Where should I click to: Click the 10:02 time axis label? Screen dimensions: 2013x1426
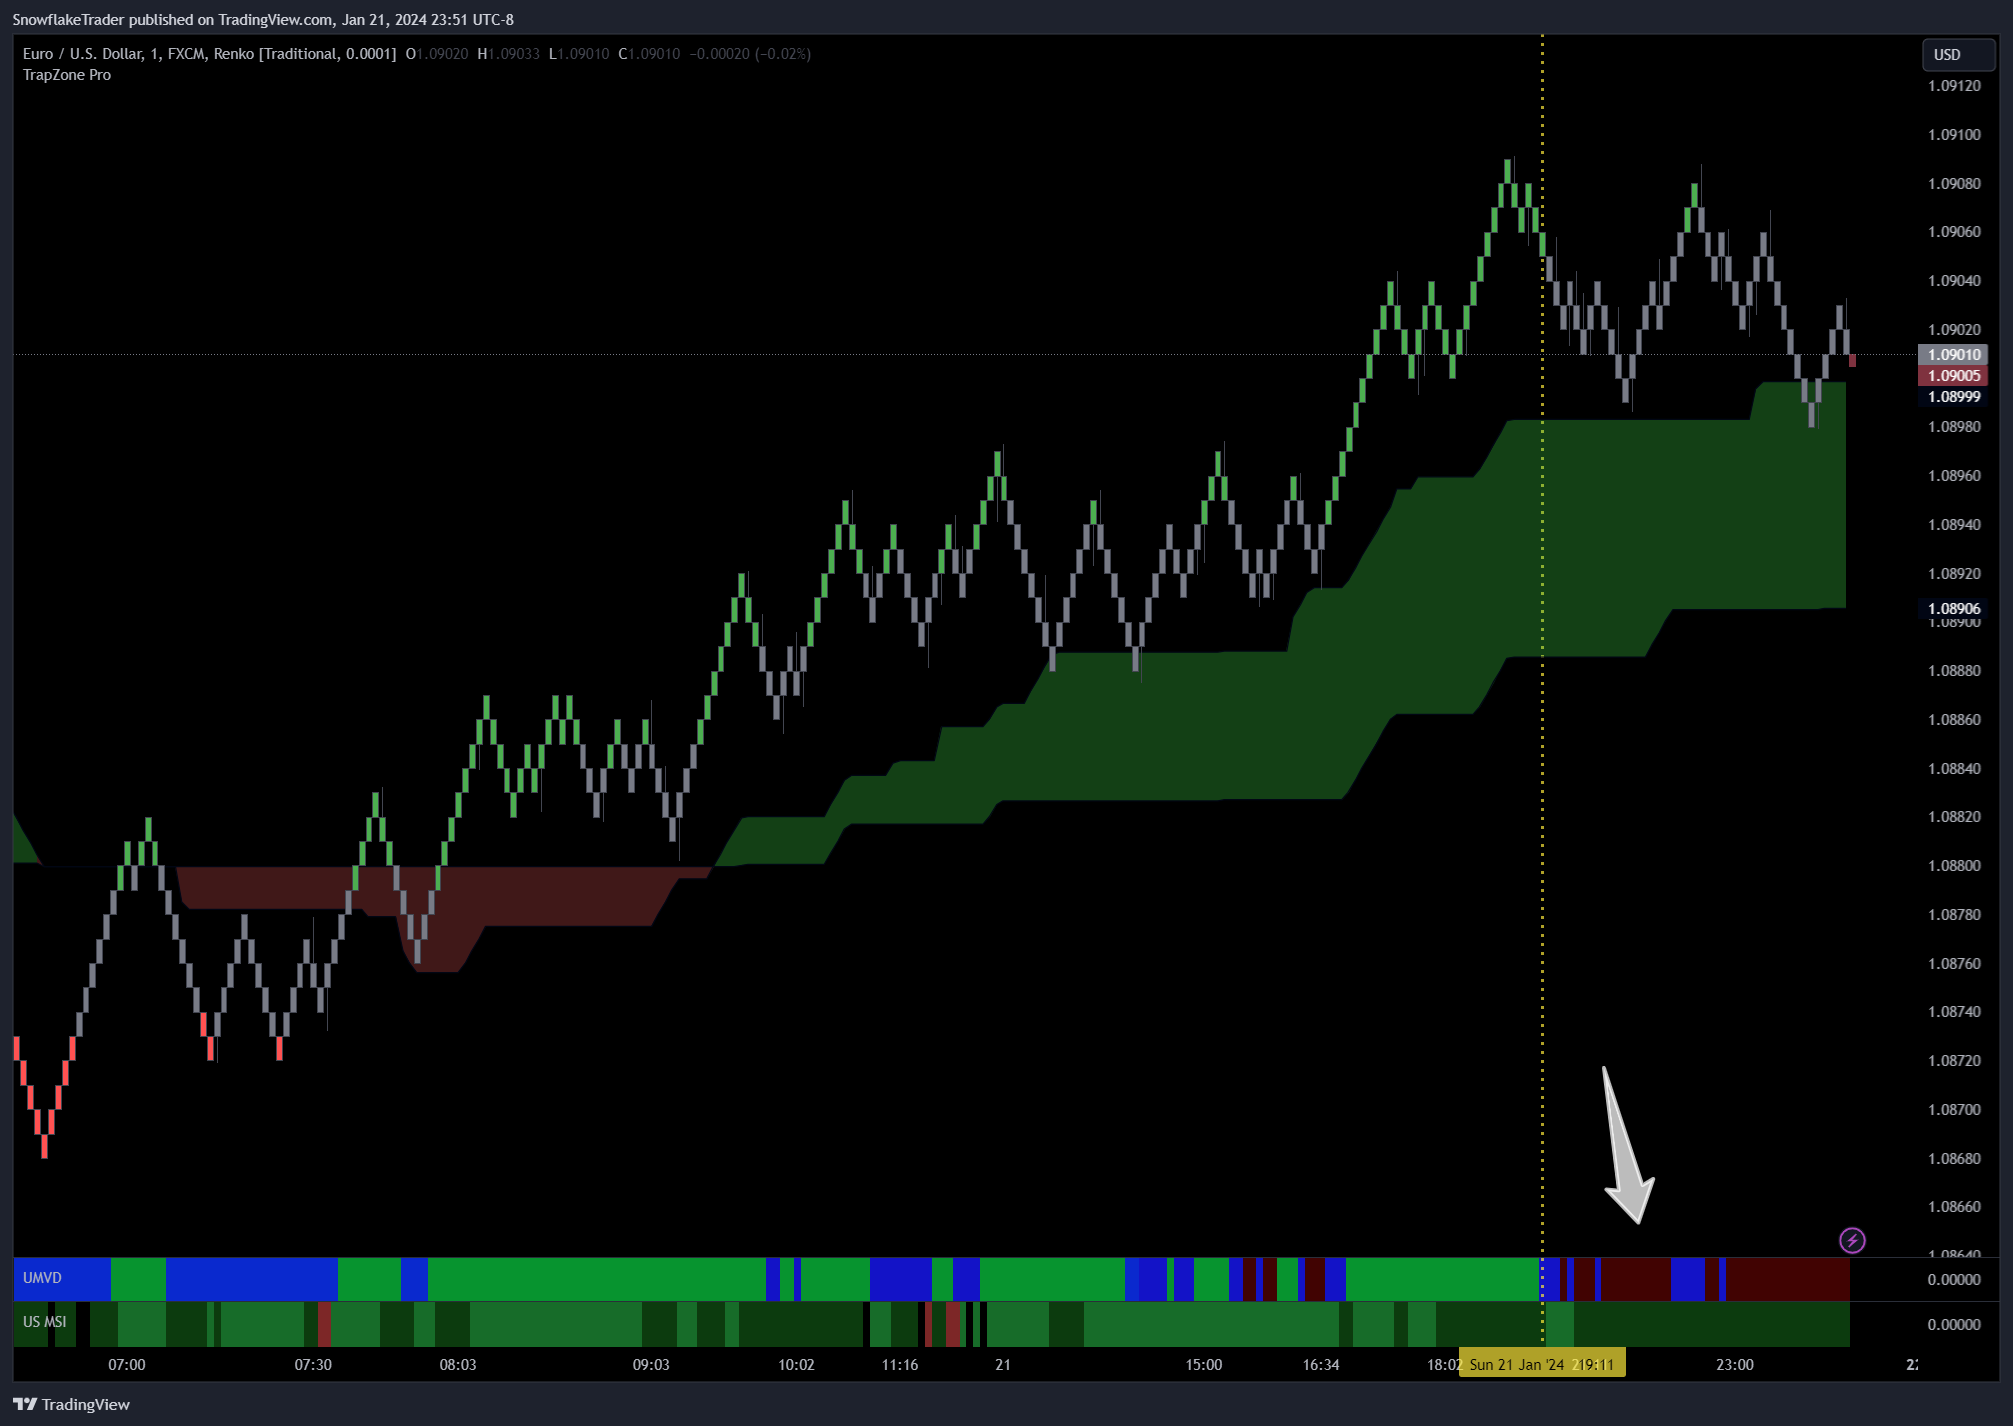click(796, 1364)
